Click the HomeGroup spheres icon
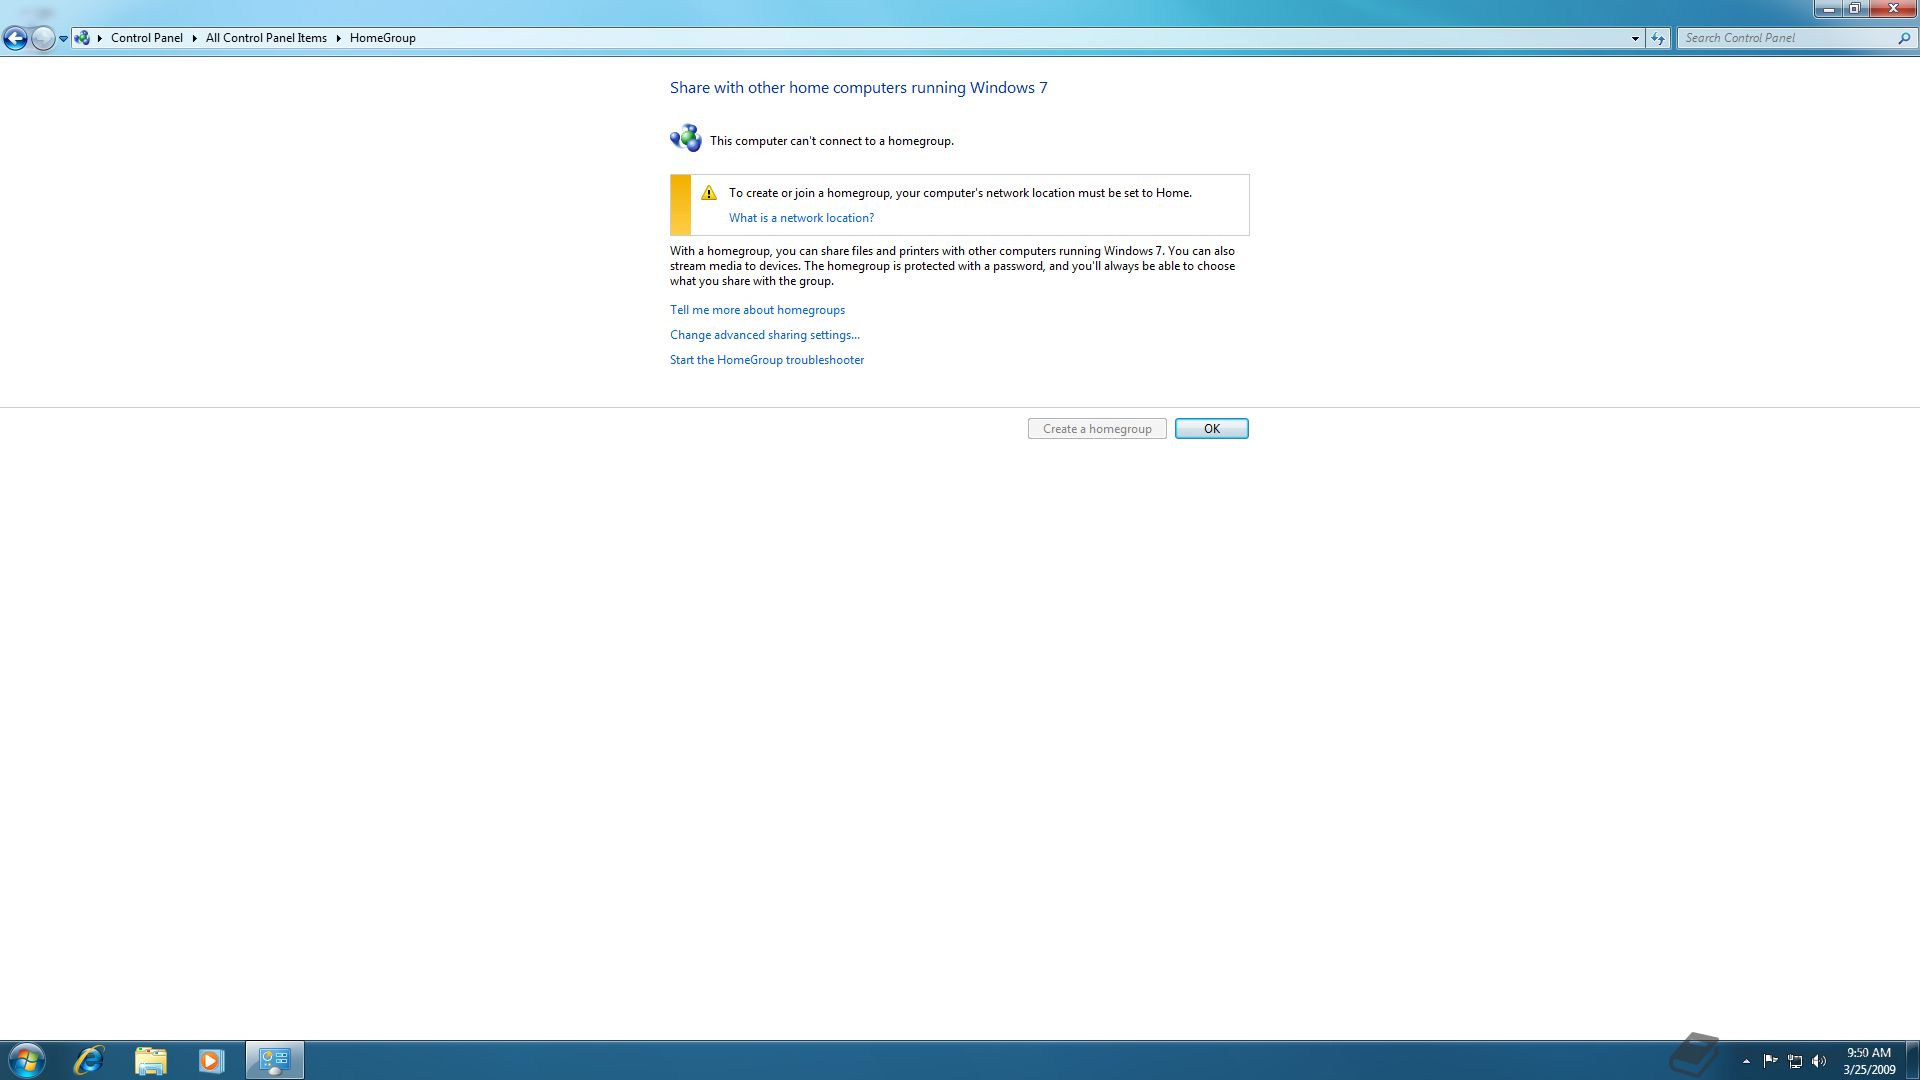The width and height of the screenshot is (1920, 1080). [x=686, y=138]
